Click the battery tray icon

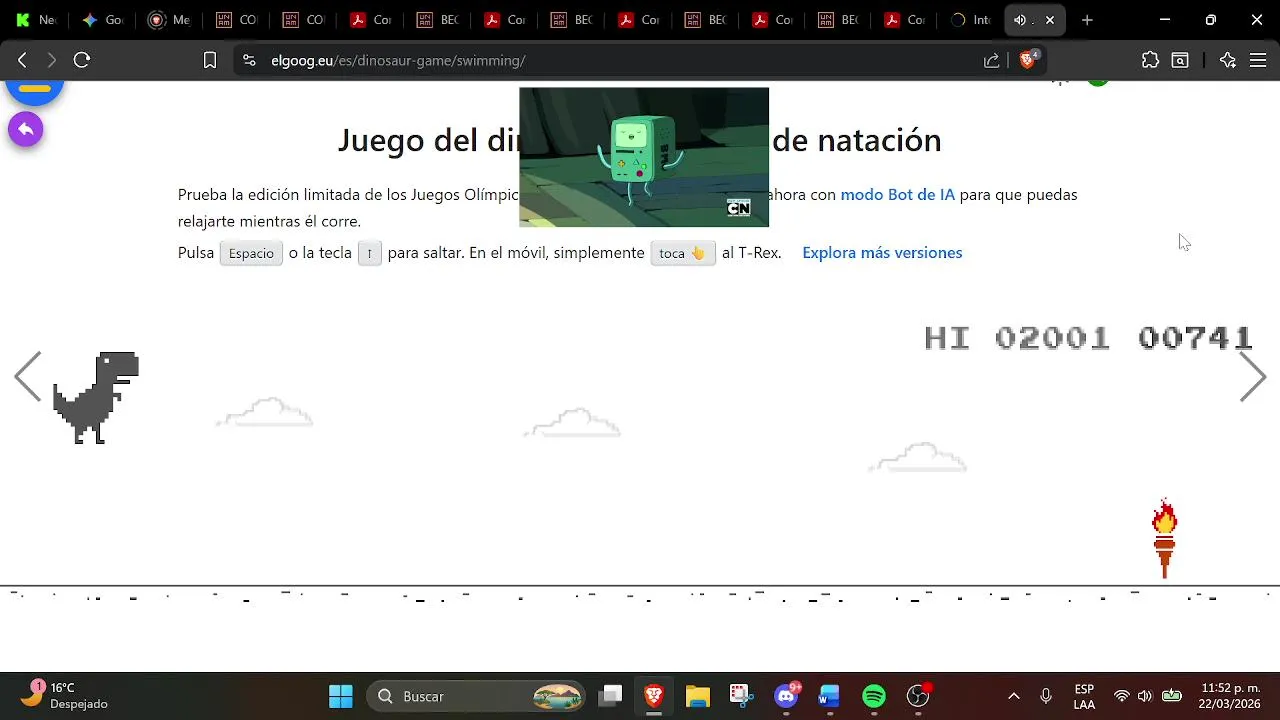tap(1172, 696)
